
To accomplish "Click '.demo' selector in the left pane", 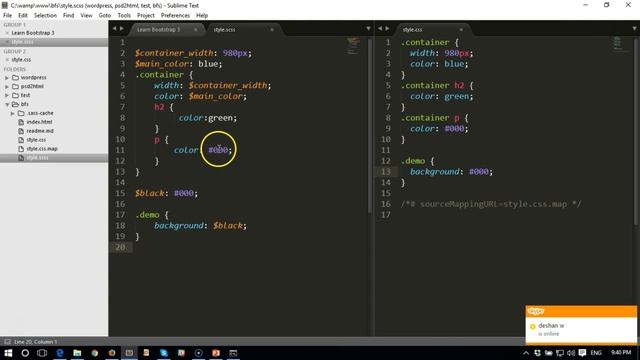I will (x=147, y=215).
